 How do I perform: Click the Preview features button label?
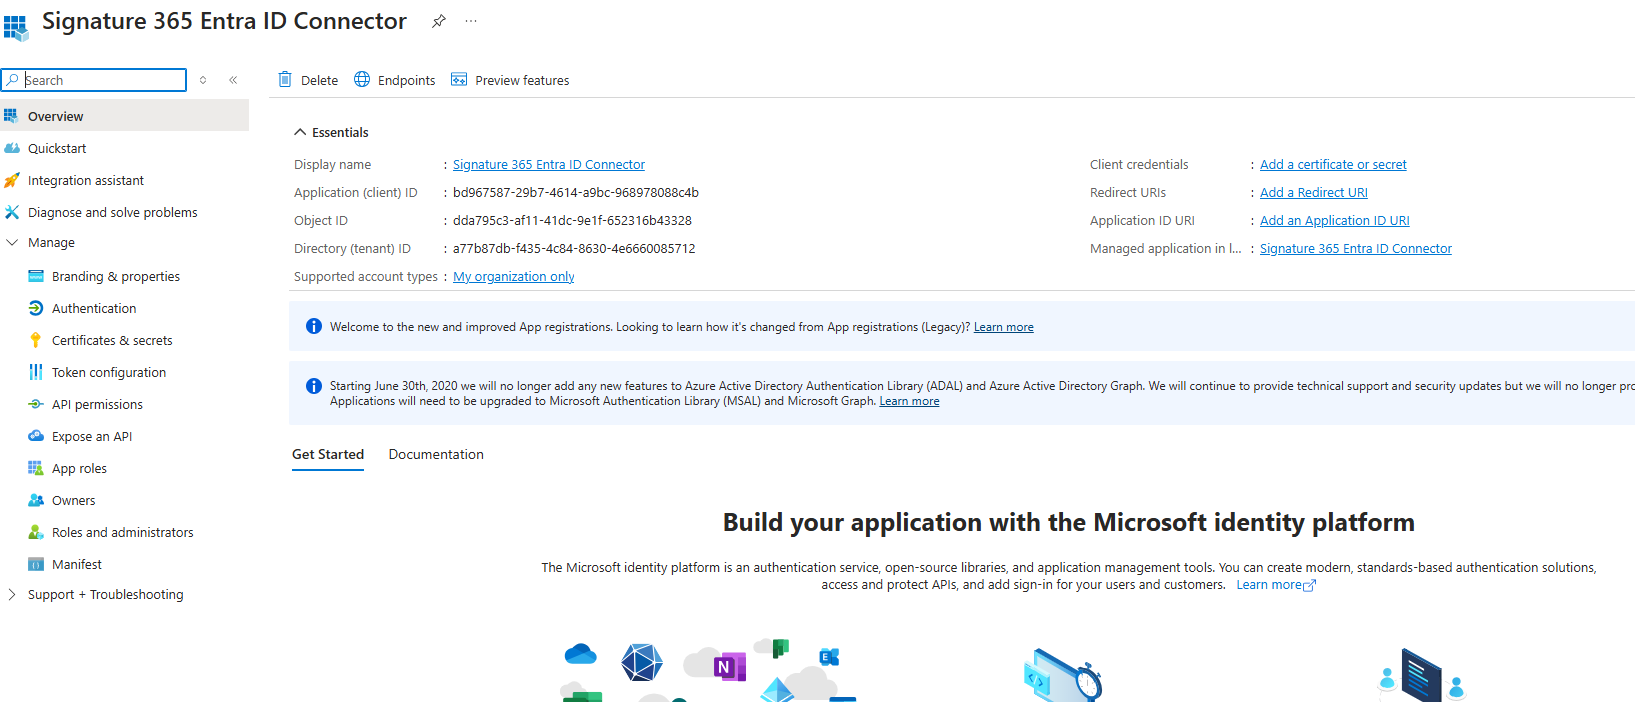click(x=522, y=80)
